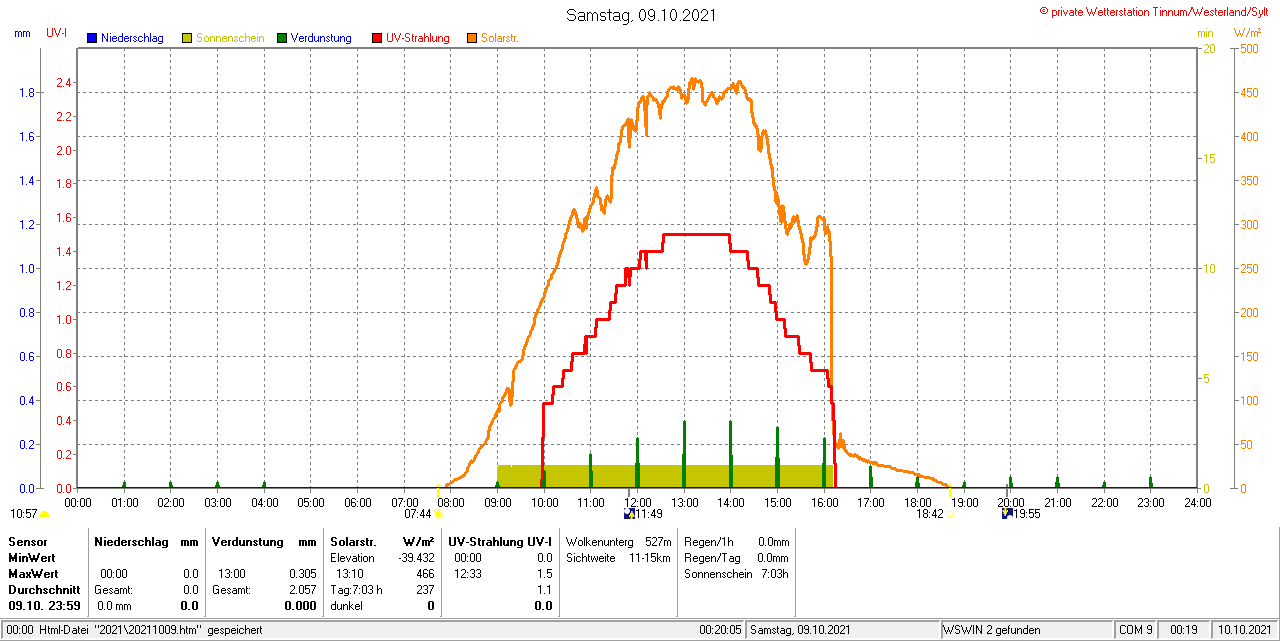1280x641 pixels.
Task: Click the MinWert row label
Action: coord(32,557)
